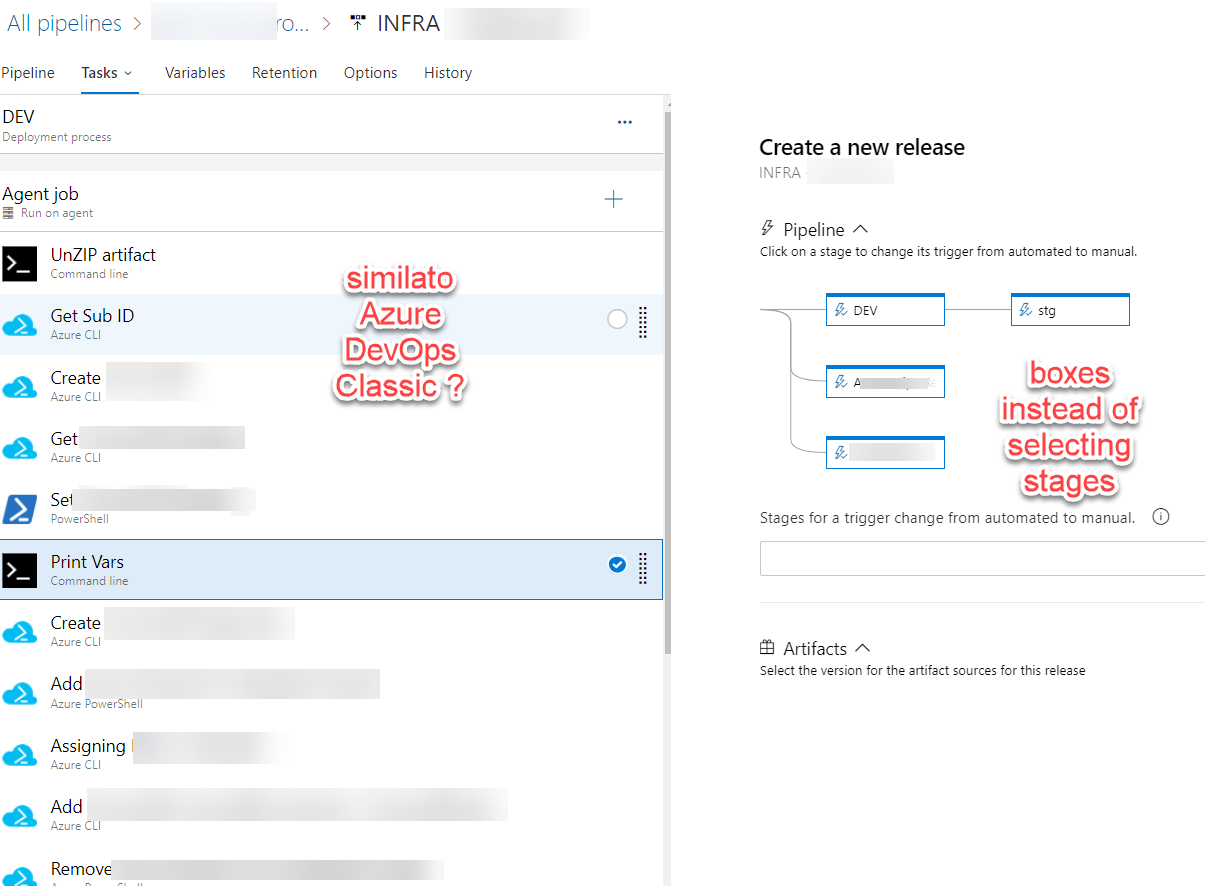Select the Print Vars task

pos(331,570)
